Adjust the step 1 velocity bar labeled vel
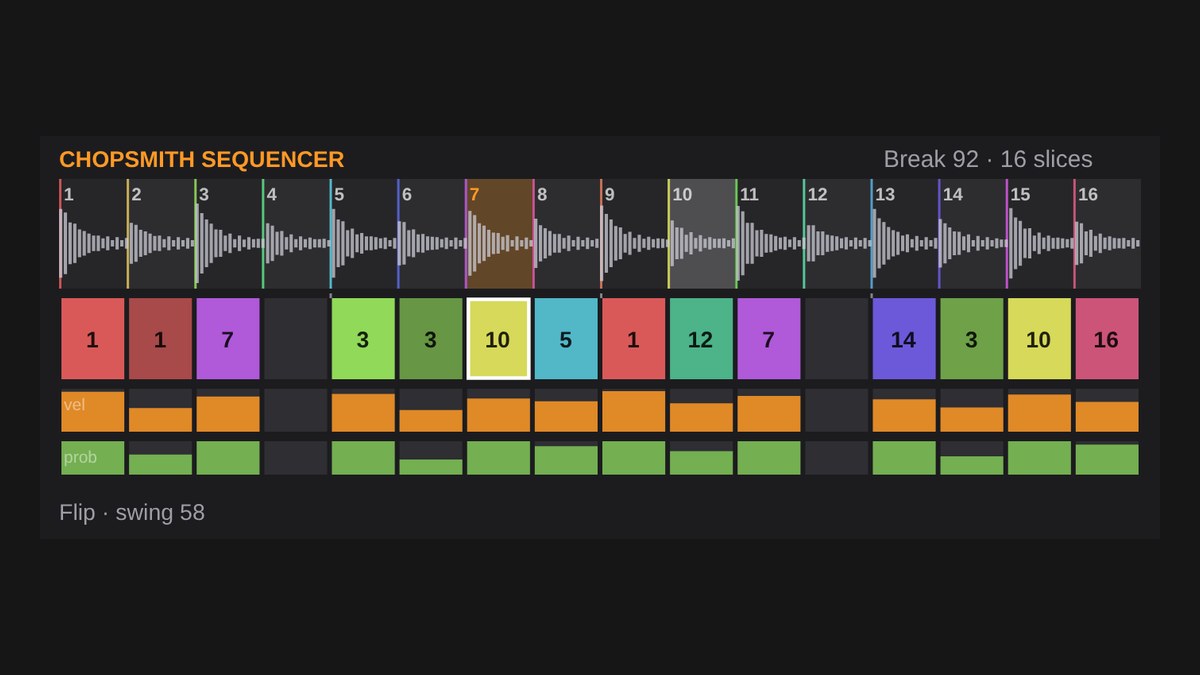1200x675 pixels. (93, 410)
